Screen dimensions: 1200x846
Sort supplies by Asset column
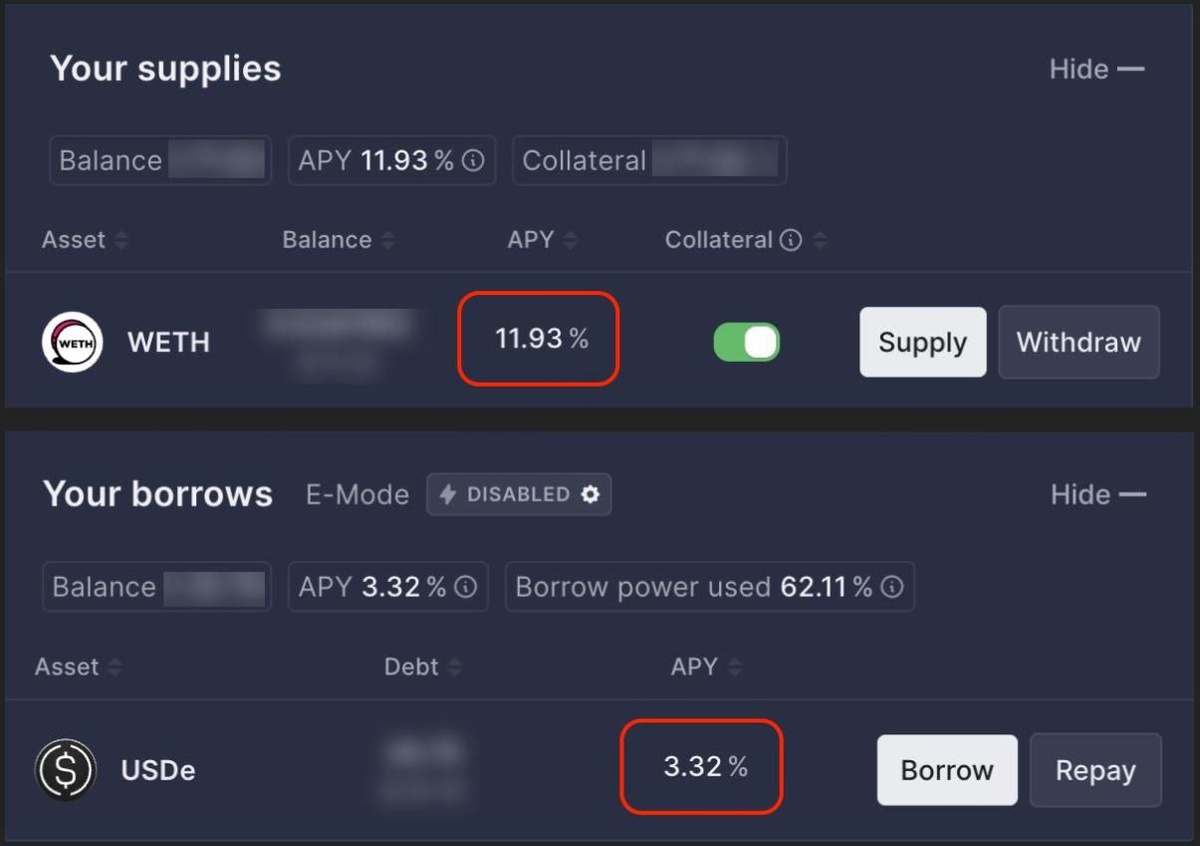(x=121, y=240)
